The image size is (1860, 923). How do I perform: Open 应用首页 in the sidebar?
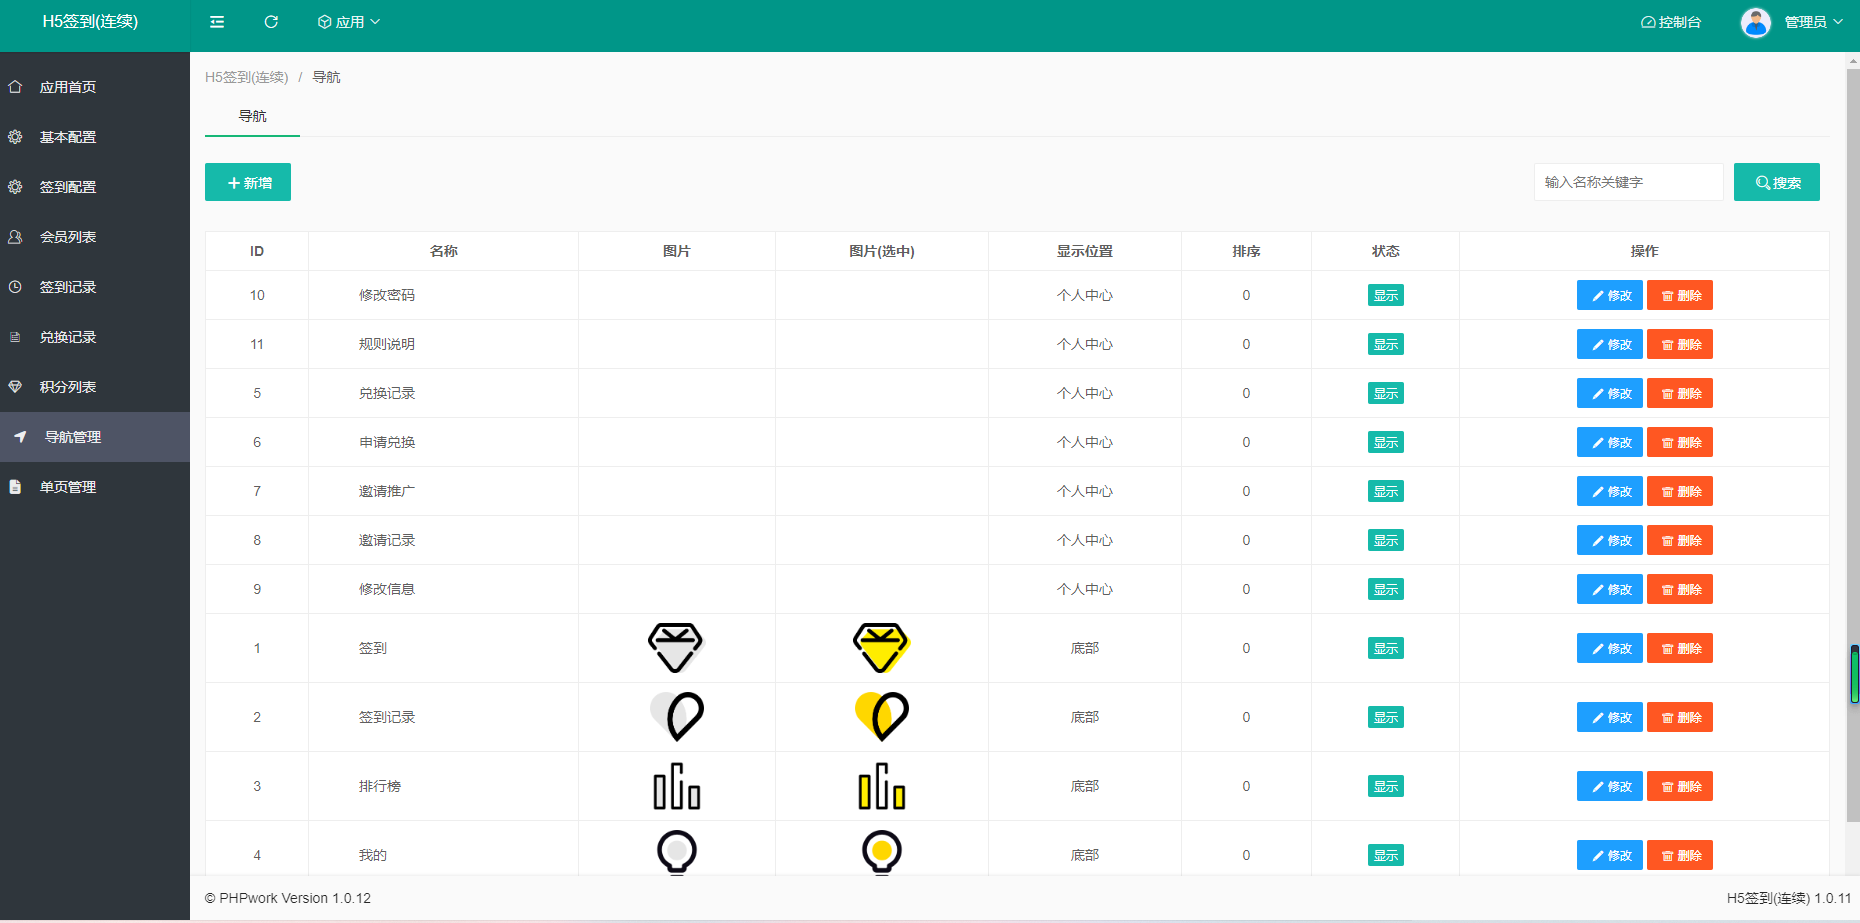pyautogui.click(x=95, y=87)
